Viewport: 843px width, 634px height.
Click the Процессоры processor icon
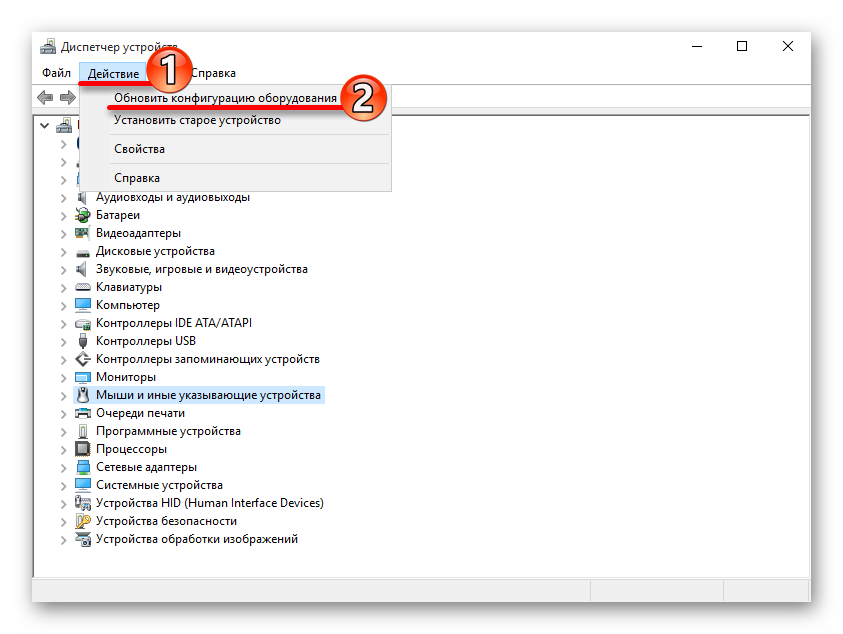tap(84, 449)
